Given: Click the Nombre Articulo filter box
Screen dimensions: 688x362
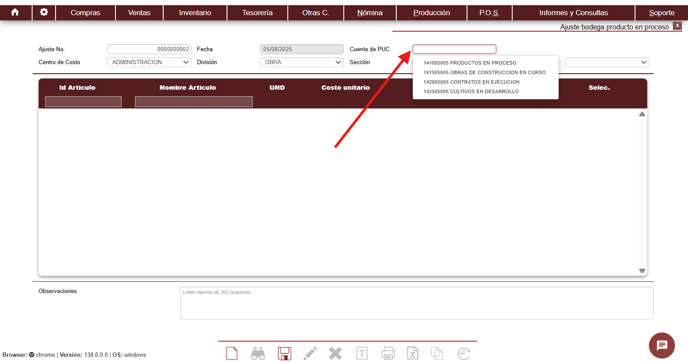Looking at the screenshot, I should click(x=194, y=102).
